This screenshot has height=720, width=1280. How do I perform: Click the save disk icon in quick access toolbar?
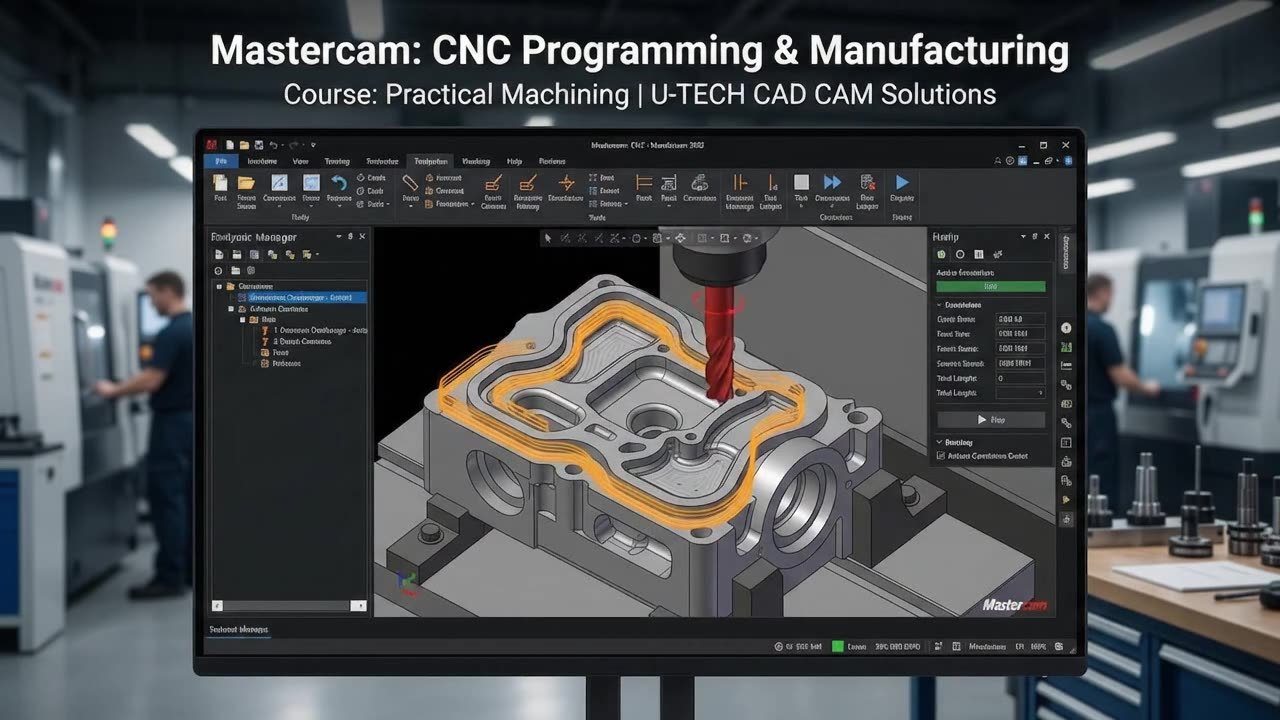259,145
